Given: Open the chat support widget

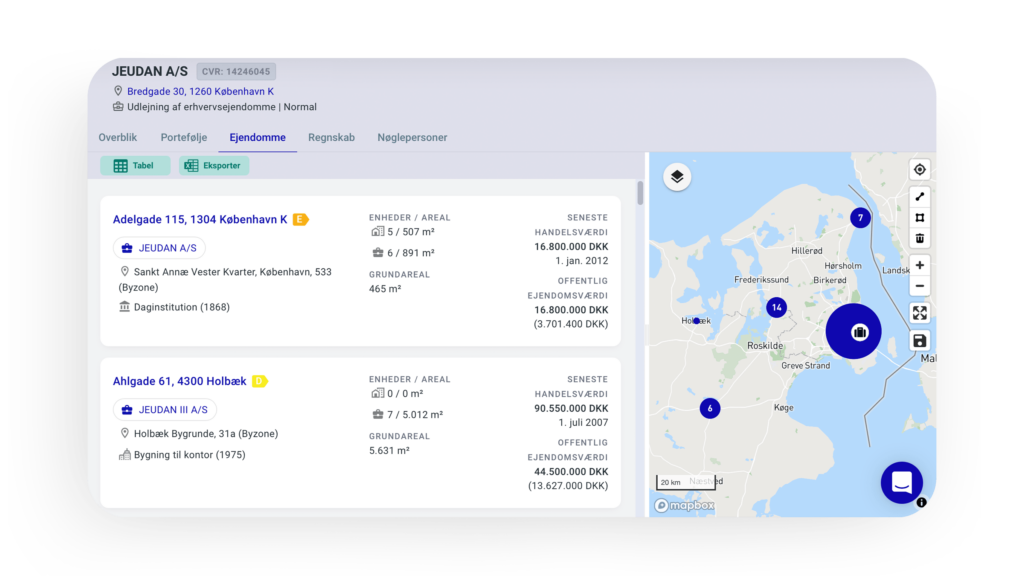Looking at the screenshot, I should coord(901,483).
